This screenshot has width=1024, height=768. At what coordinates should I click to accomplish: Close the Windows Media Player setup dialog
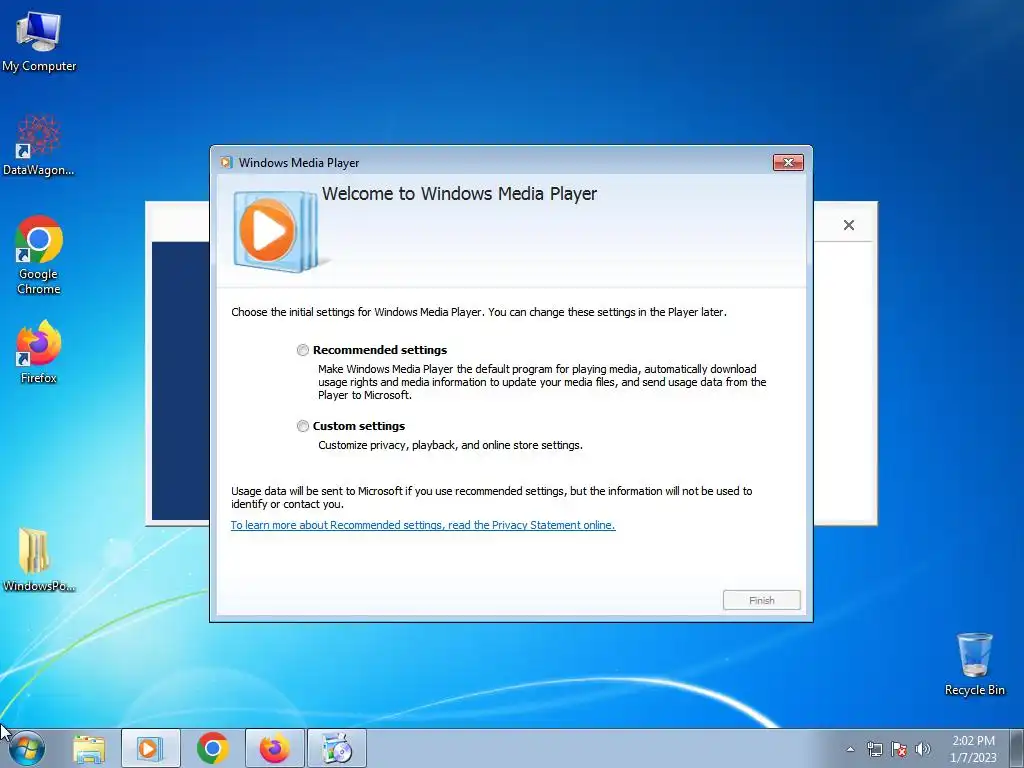pyautogui.click(x=788, y=163)
